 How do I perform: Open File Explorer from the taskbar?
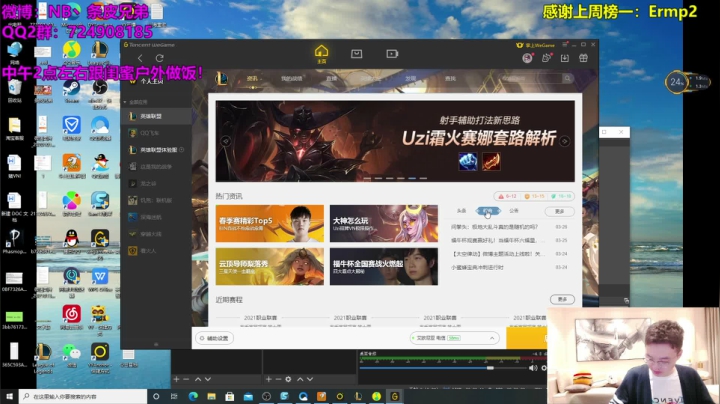click(211, 396)
